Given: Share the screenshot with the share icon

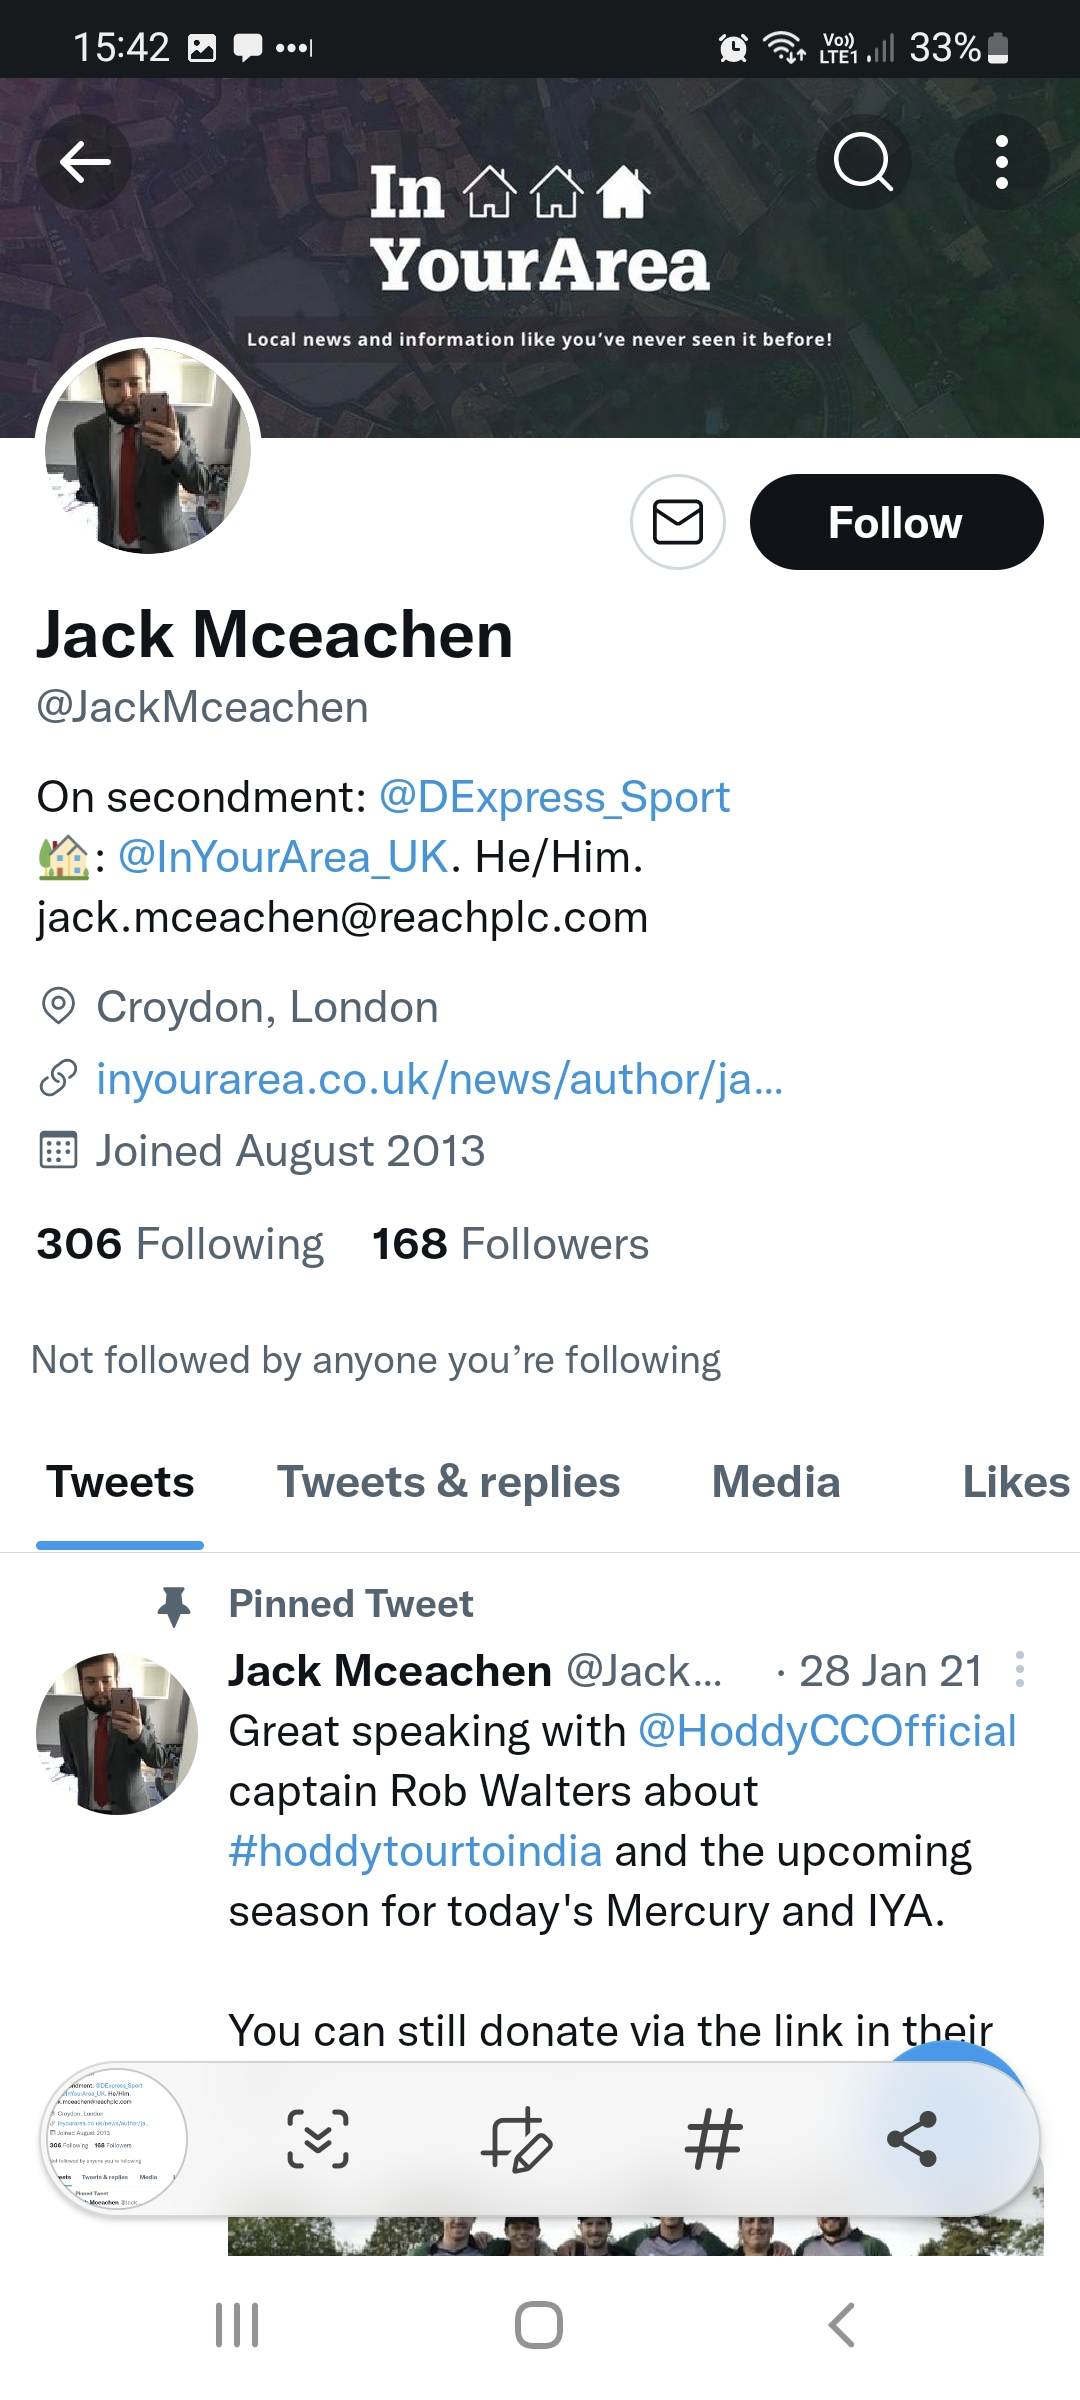Looking at the screenshot, I should [912, 2139].
